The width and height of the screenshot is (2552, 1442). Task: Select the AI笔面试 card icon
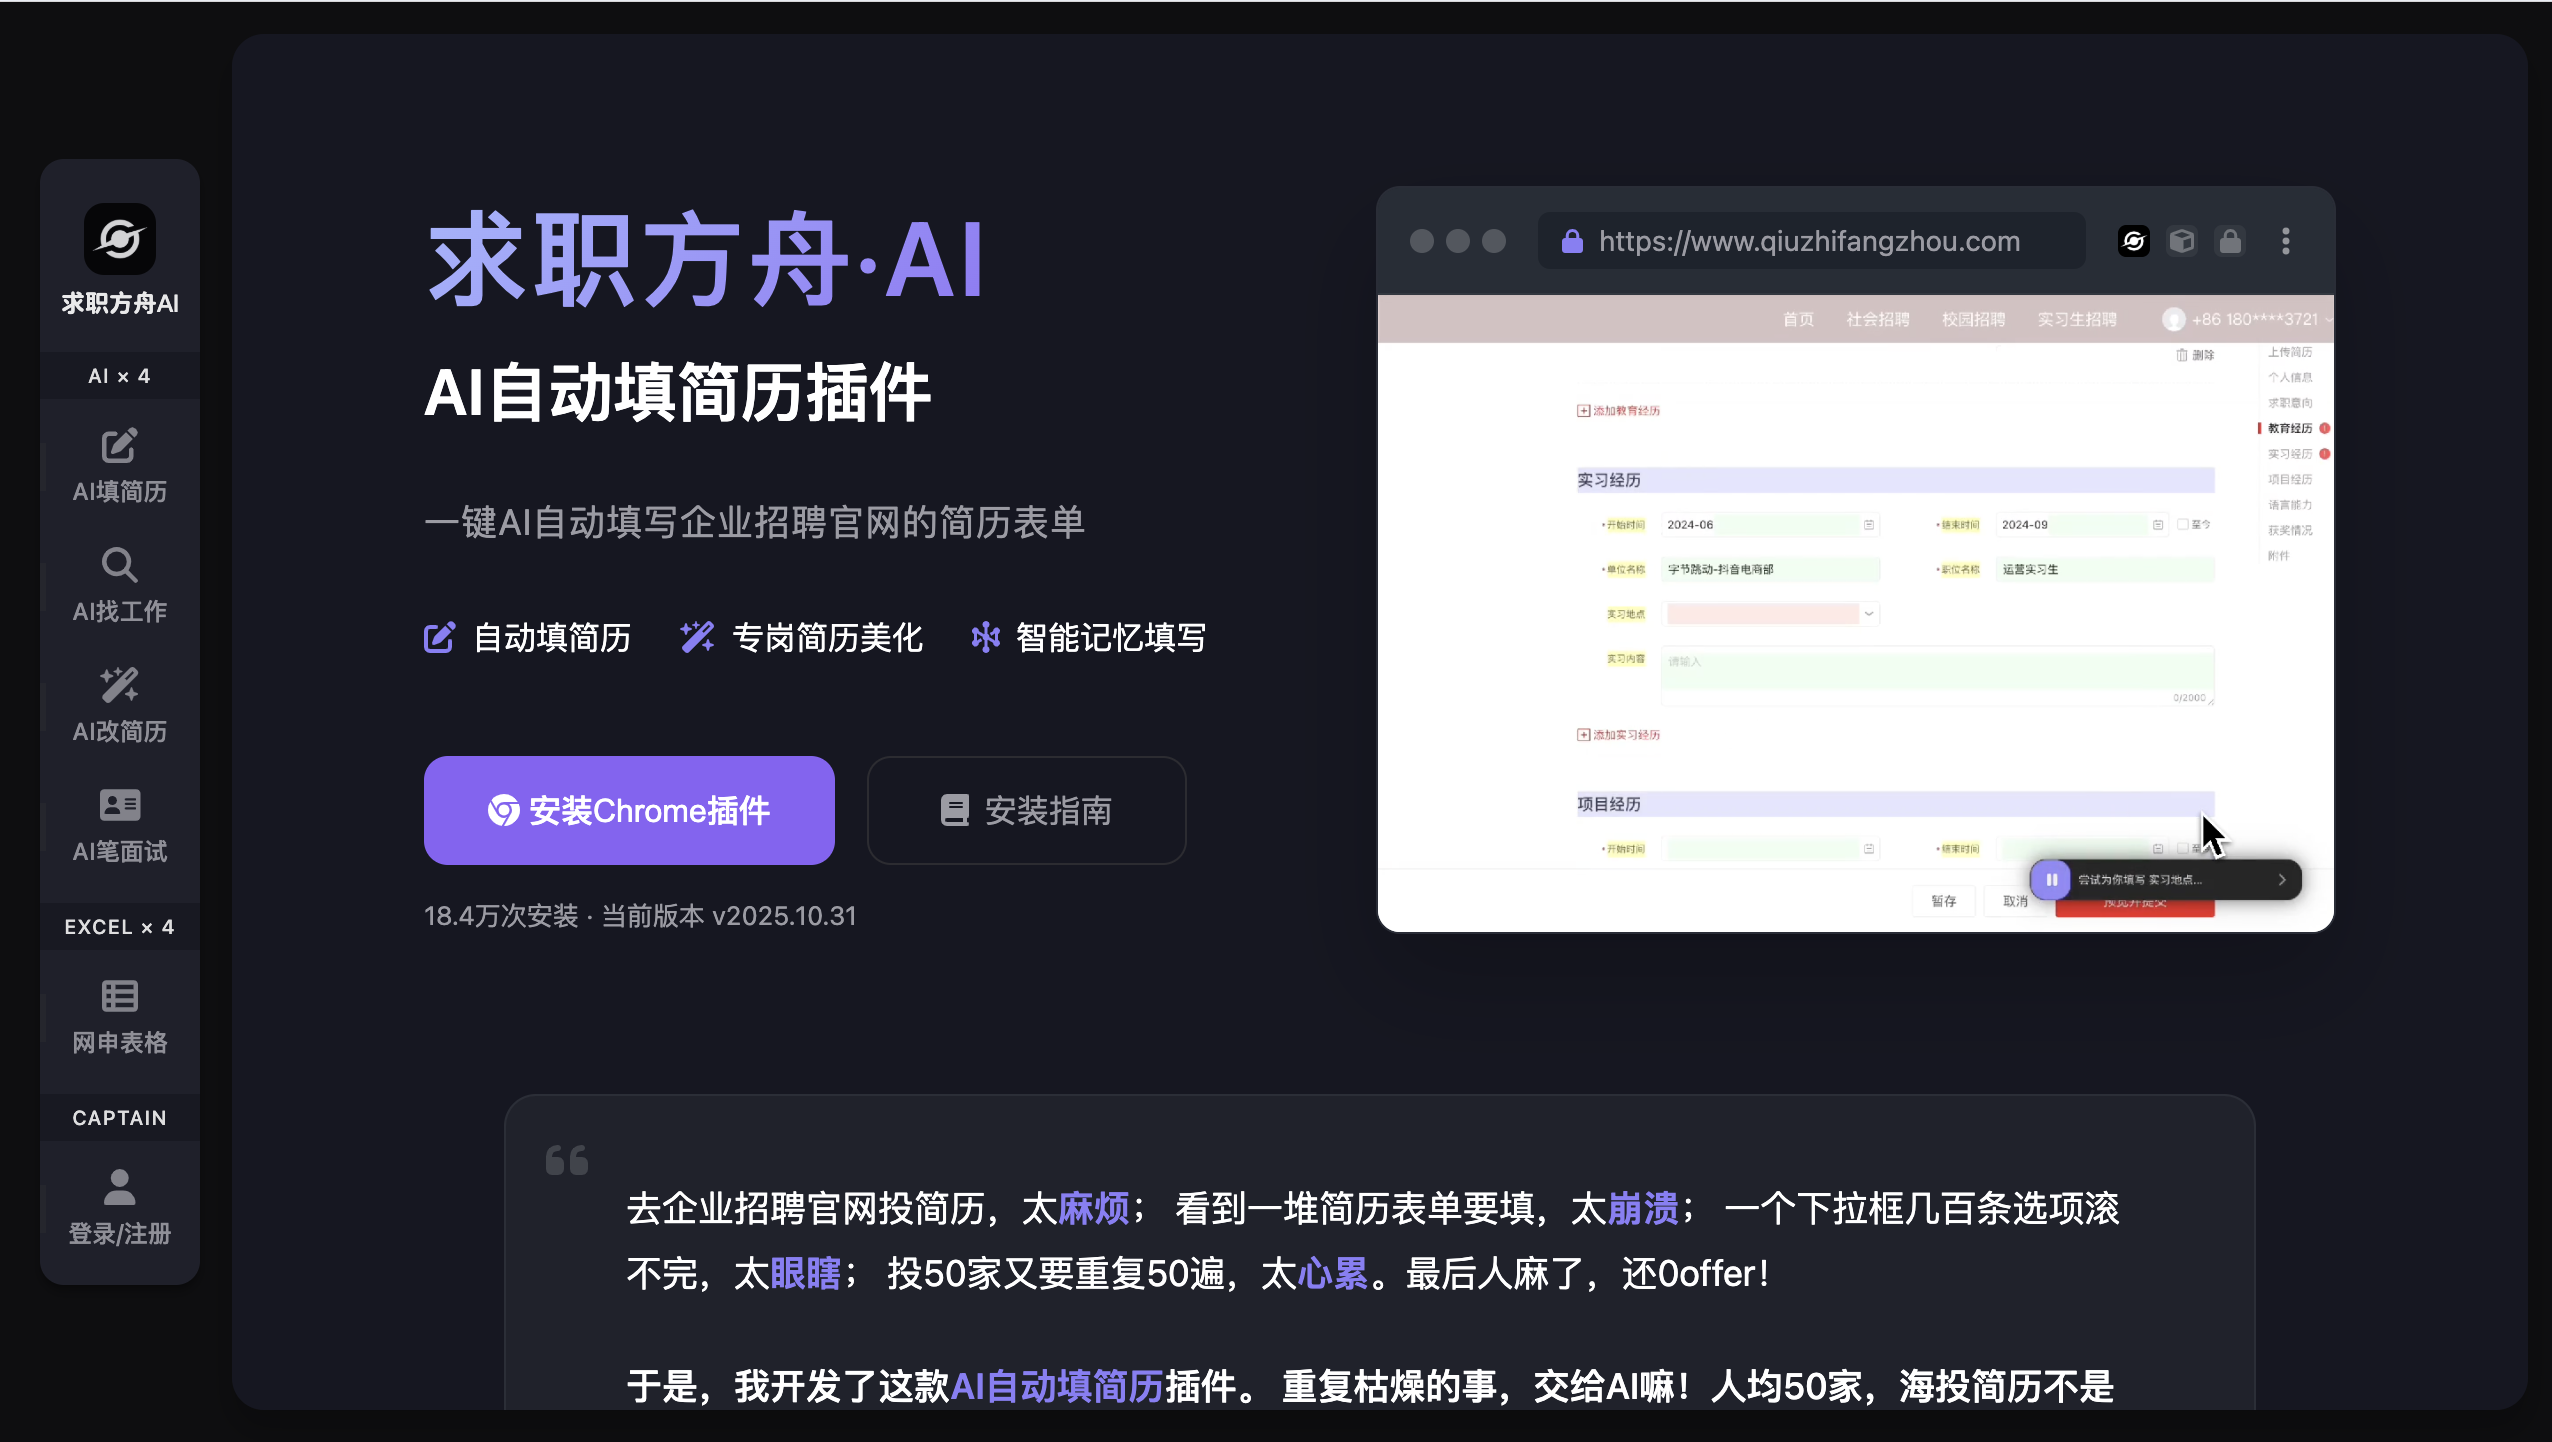pos(119,806)
